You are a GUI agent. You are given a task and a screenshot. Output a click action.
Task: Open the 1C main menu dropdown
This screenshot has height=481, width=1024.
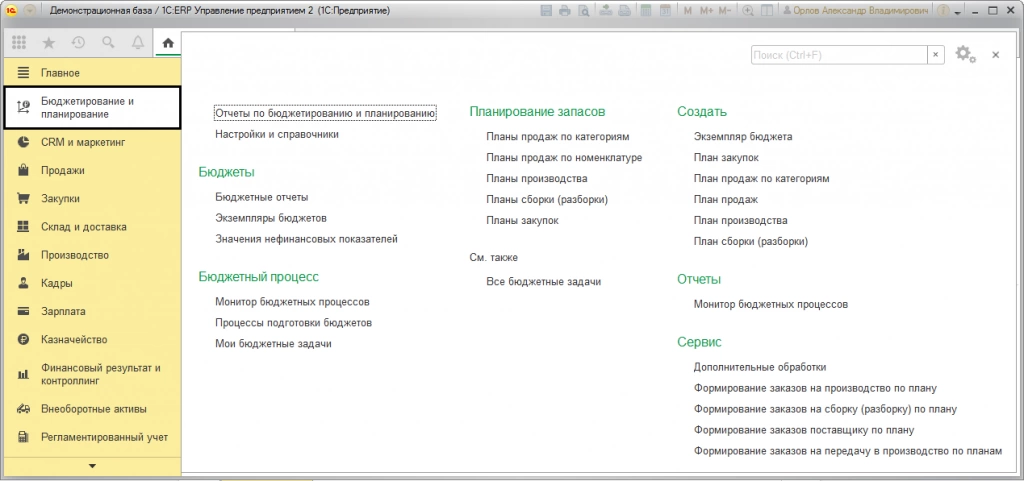[31, 11]
